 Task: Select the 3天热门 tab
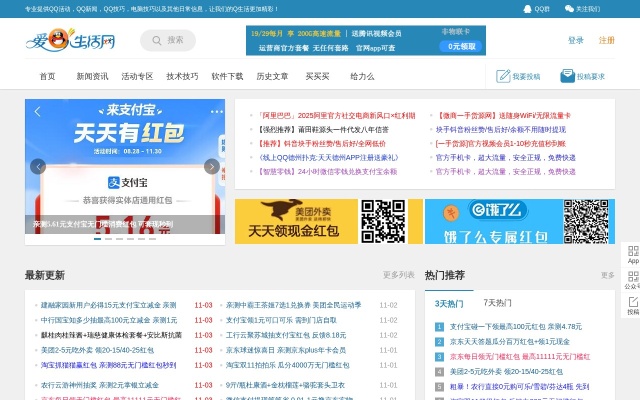point(449,303)
